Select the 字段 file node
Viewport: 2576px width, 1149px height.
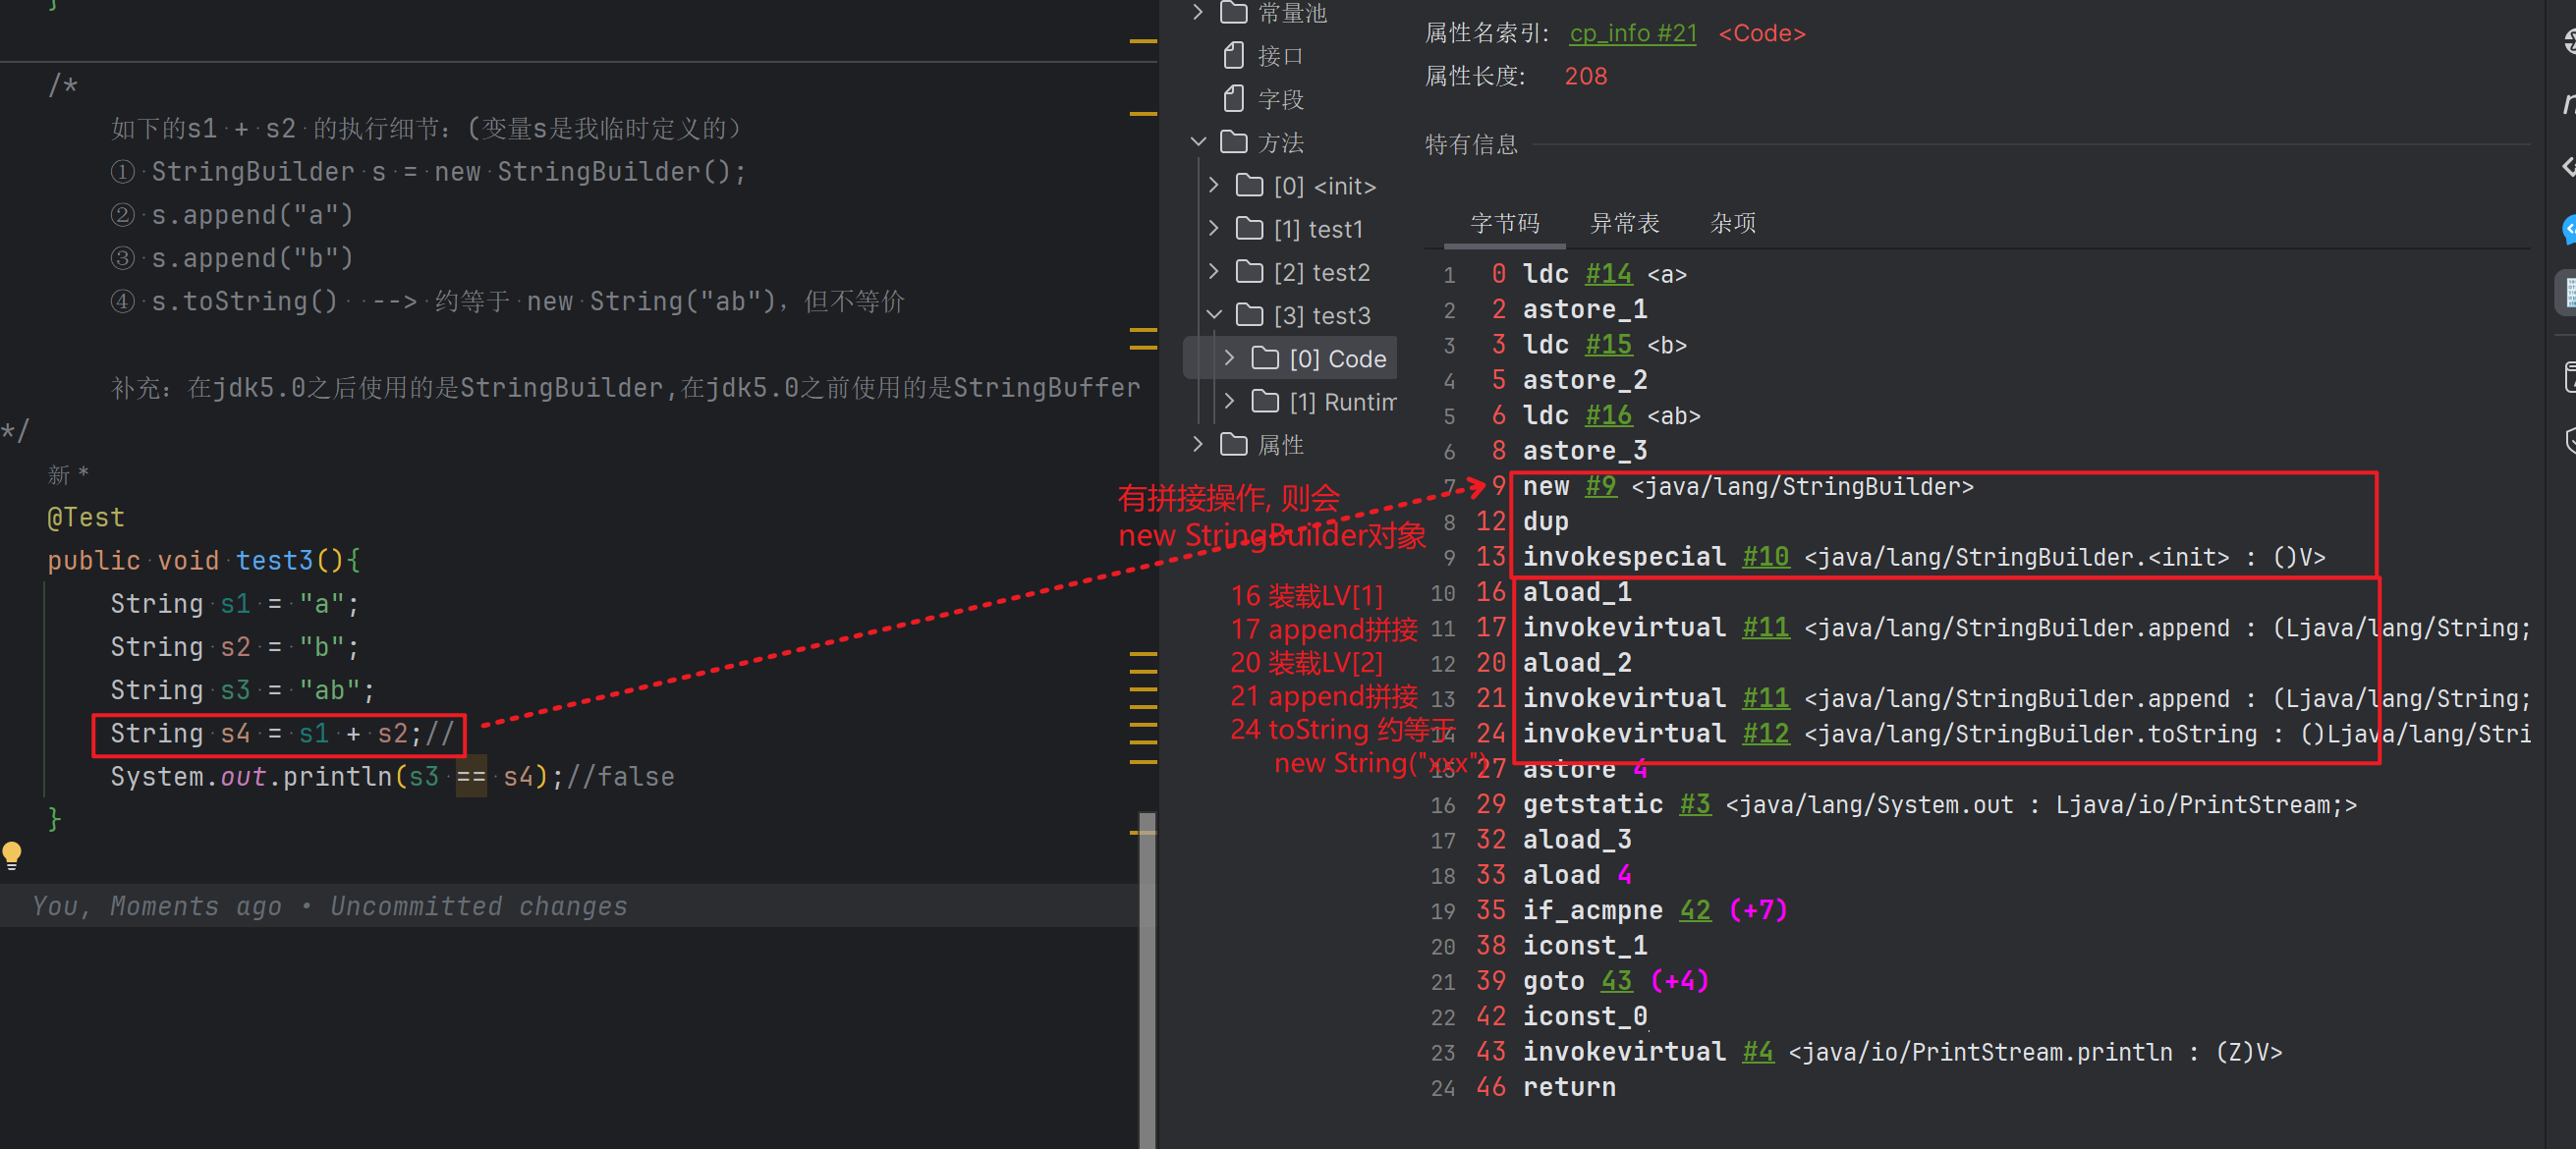pos(1281,99)
